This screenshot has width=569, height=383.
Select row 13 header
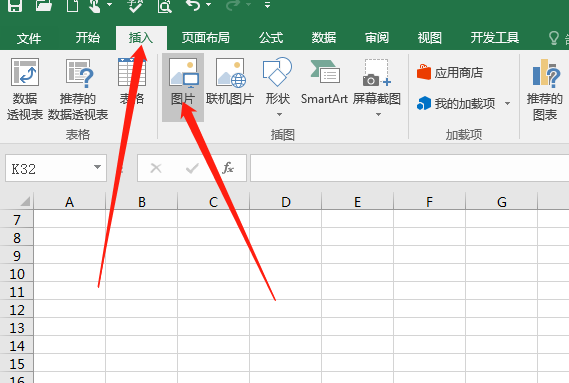point(17,328)
